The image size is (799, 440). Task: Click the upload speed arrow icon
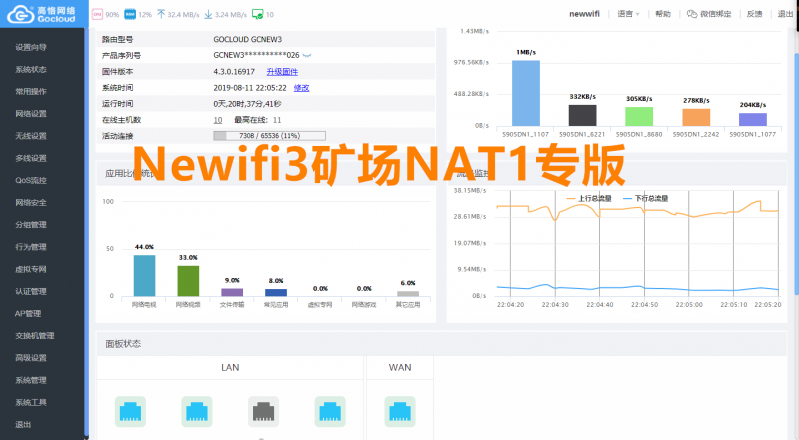click(x=161, y=14)
